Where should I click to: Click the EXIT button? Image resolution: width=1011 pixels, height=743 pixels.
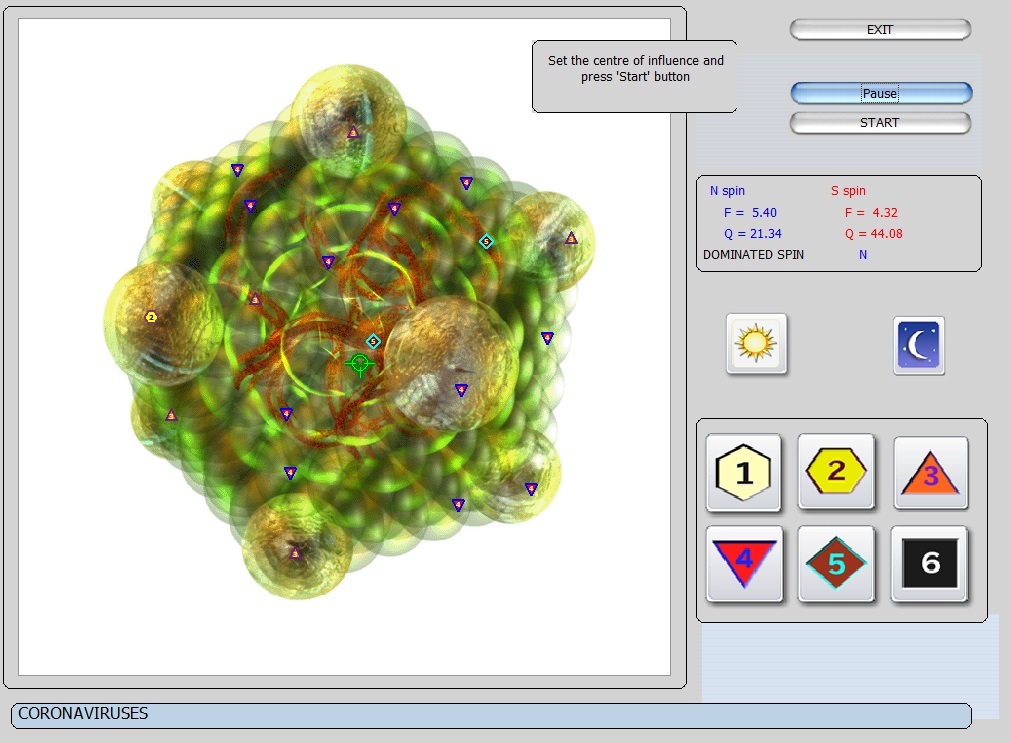coord(879,30)
